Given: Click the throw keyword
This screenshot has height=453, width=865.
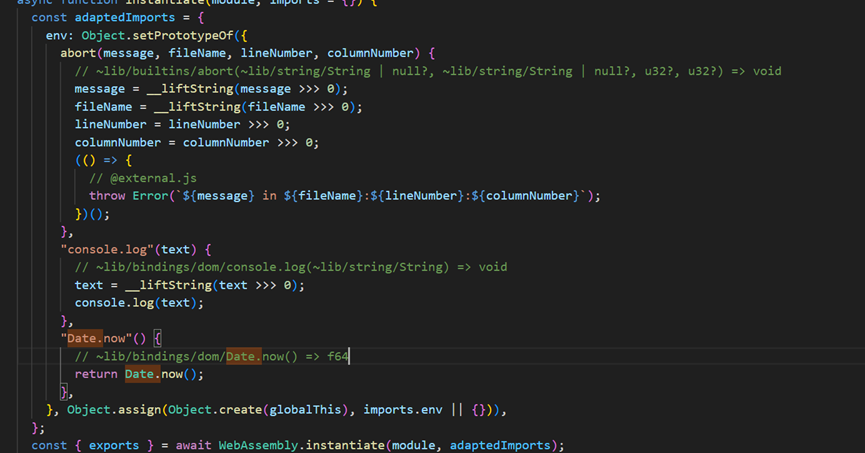Looking at the screenshot, I should tap(107, 196).
